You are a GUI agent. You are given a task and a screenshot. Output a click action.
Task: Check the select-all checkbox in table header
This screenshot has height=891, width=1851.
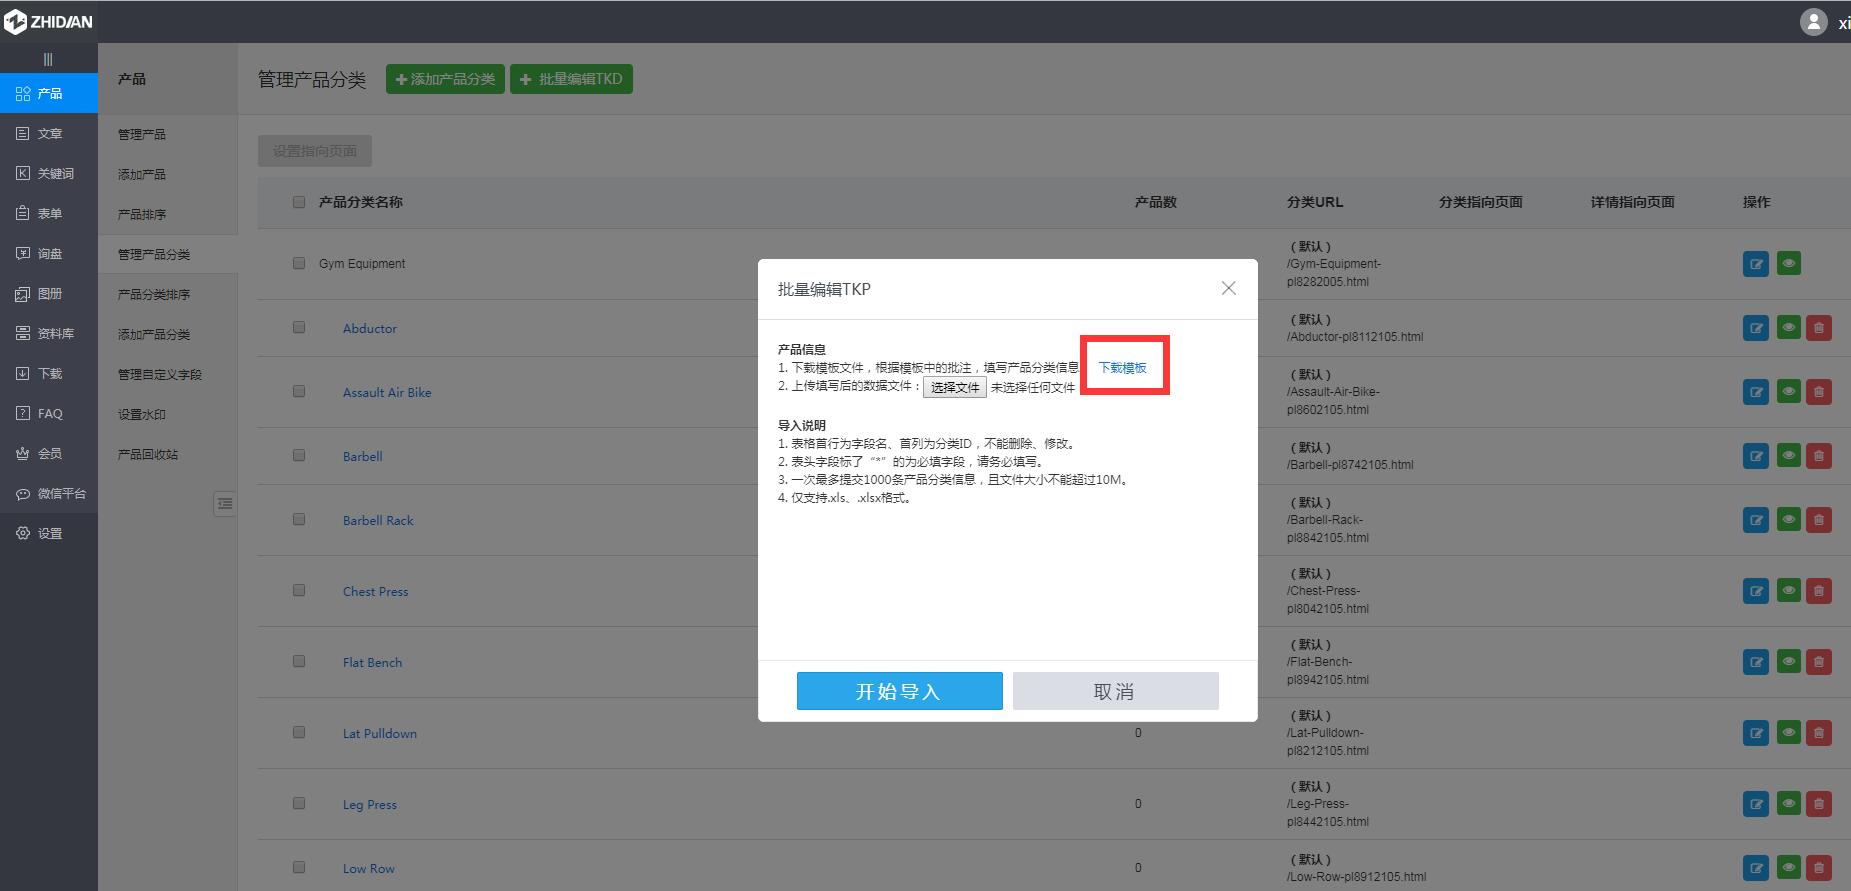point(299,202)
